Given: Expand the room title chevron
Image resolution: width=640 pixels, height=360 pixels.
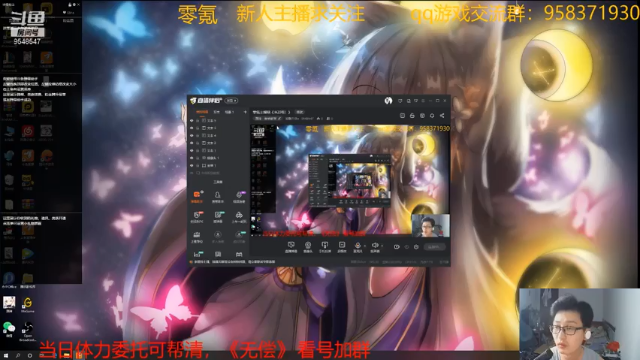Looking at the screenshot, I should click(289, 112).
